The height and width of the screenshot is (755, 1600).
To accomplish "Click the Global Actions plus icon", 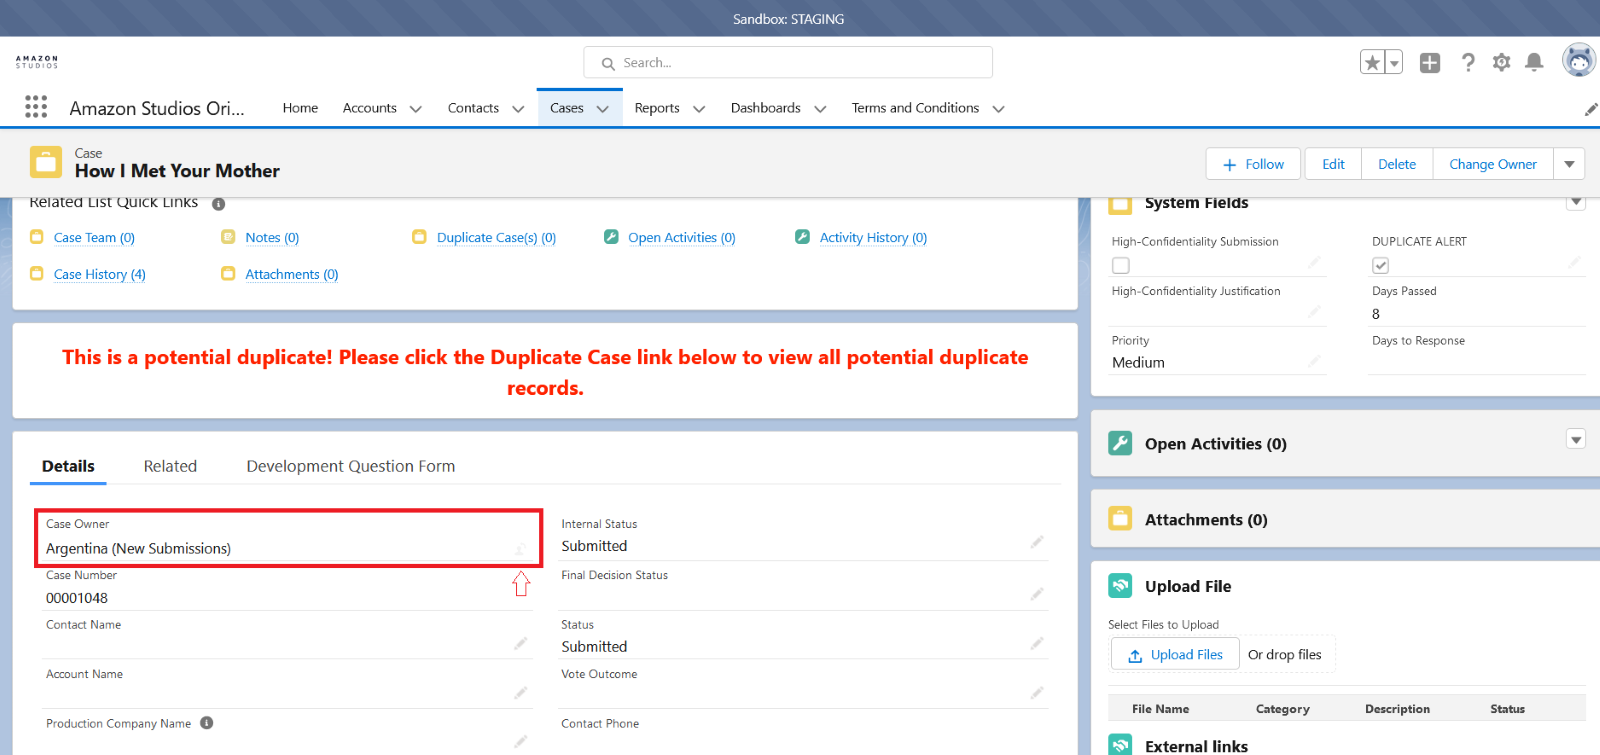I will click(1430, 63).
